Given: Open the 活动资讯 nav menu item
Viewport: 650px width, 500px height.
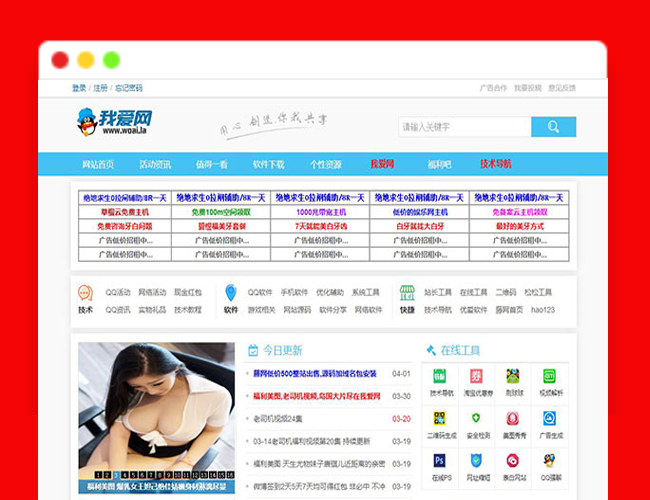Looking at the screenshot, I should [155, 164].
